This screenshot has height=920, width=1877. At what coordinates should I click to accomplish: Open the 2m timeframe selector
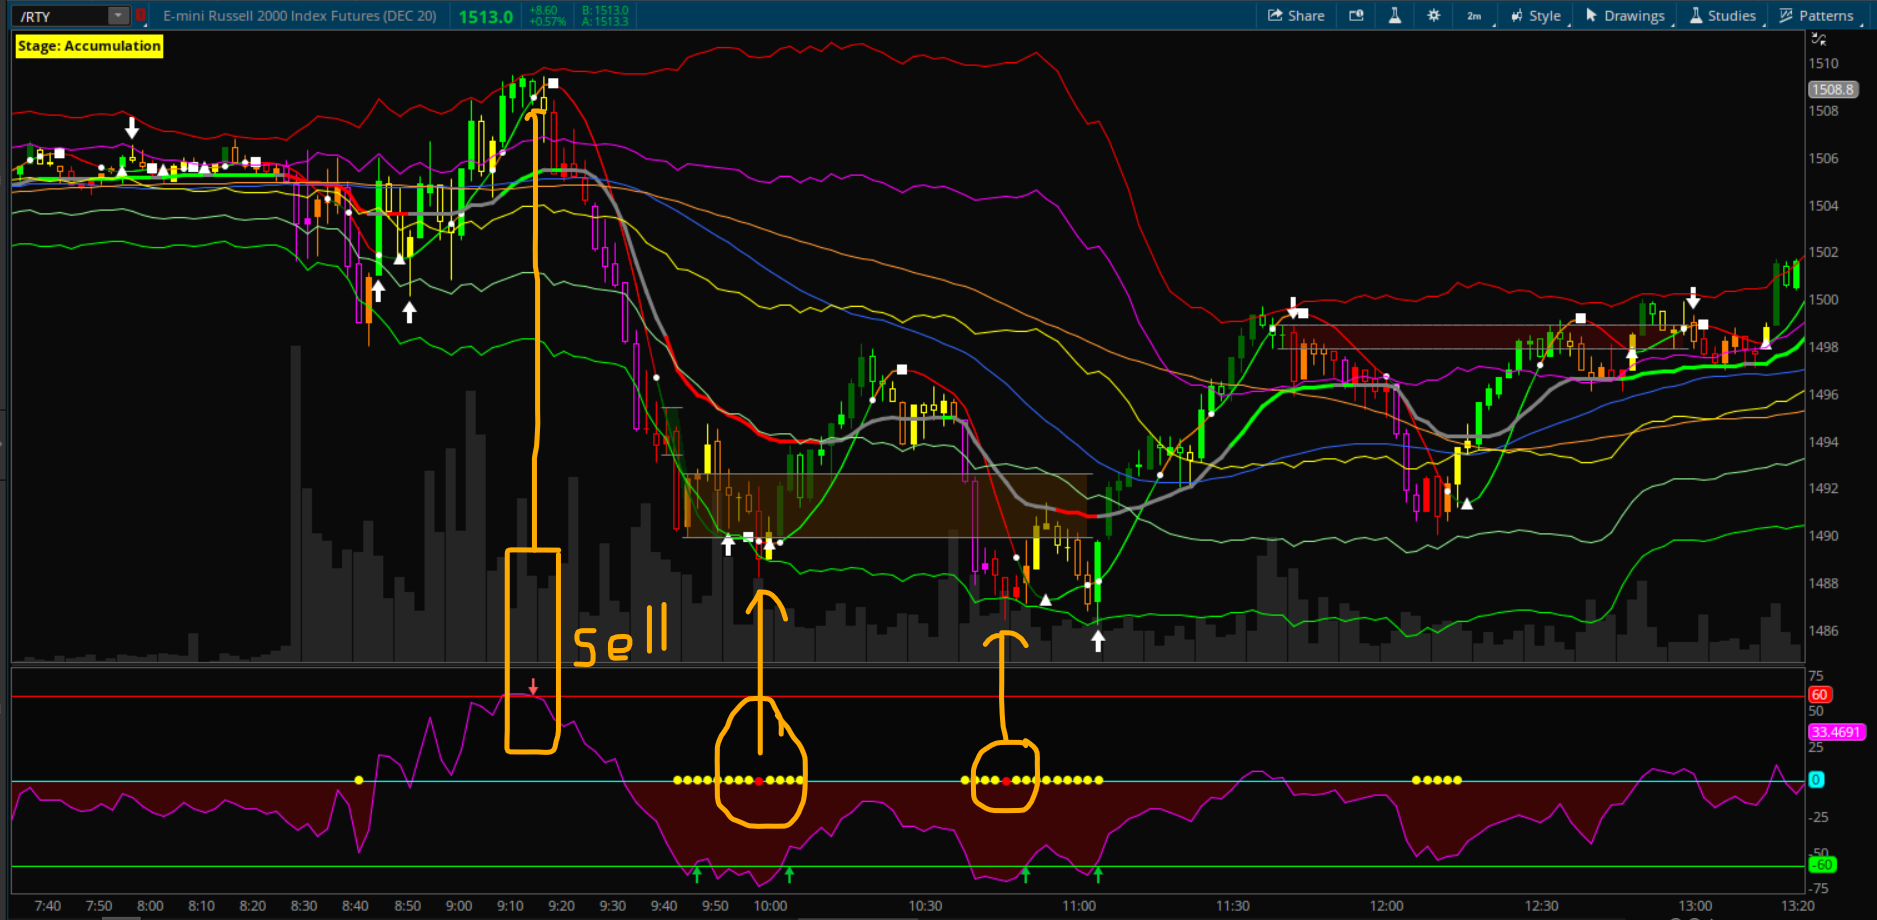coord(1474,16)
